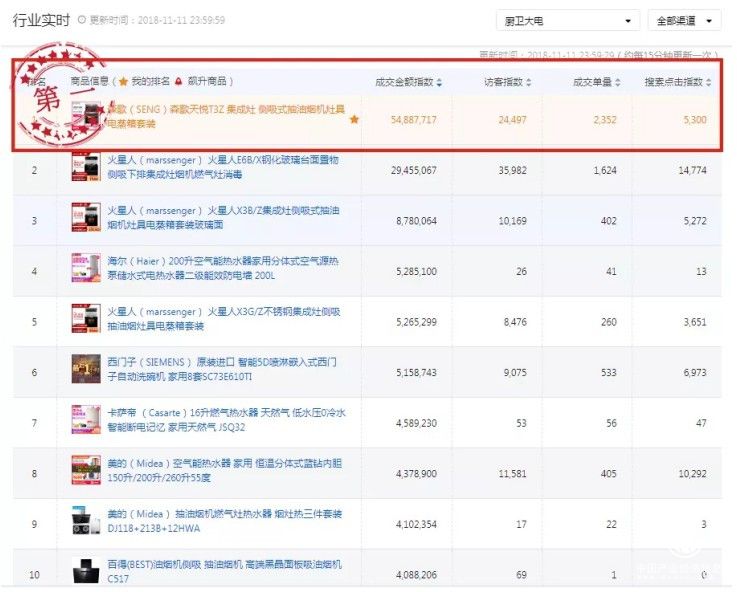Screen dimensions: 737x592
Task: Click the 商品信息 column header
Action: 88,82
